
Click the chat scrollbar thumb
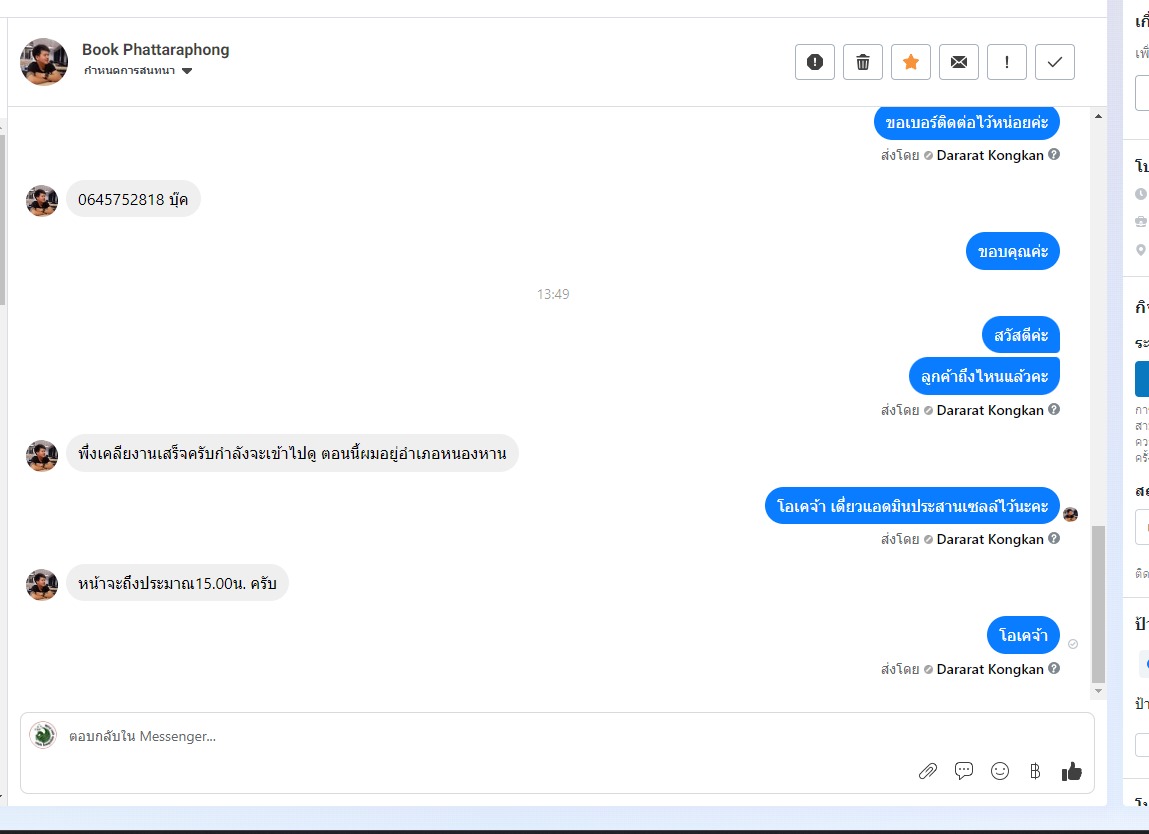coord(1098,605)
